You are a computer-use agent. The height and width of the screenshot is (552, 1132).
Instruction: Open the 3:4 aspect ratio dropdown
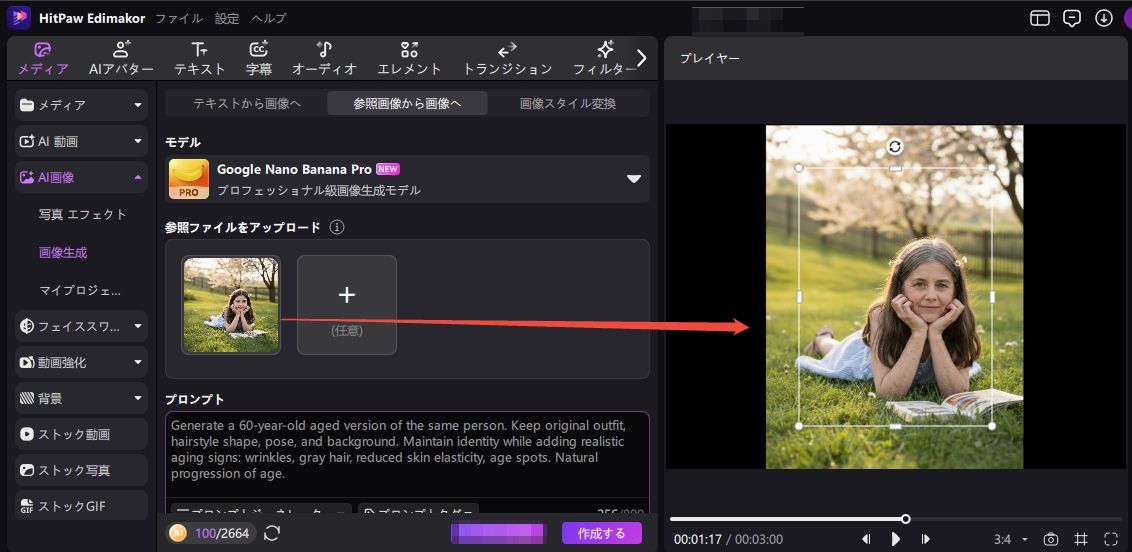point(1011,539)
